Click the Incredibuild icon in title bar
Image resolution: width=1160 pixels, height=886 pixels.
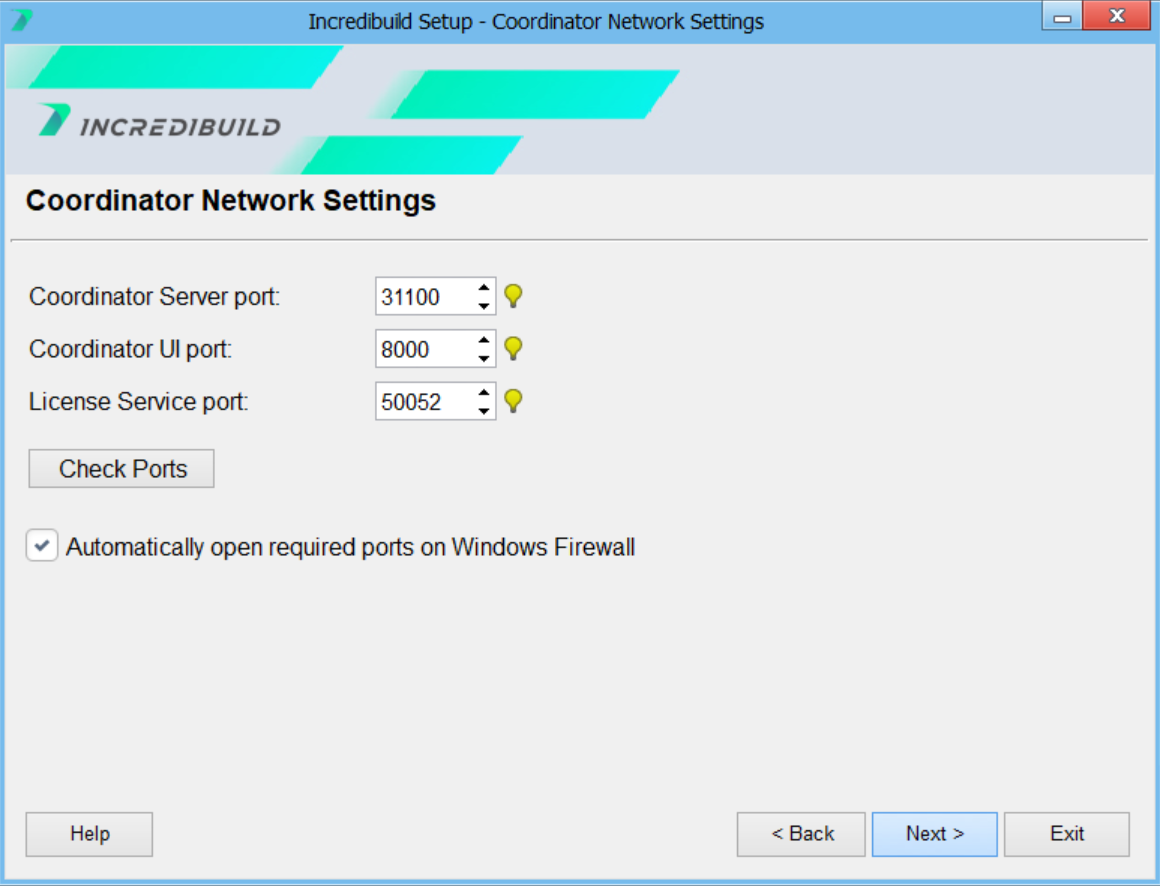[x=22, y=20]
